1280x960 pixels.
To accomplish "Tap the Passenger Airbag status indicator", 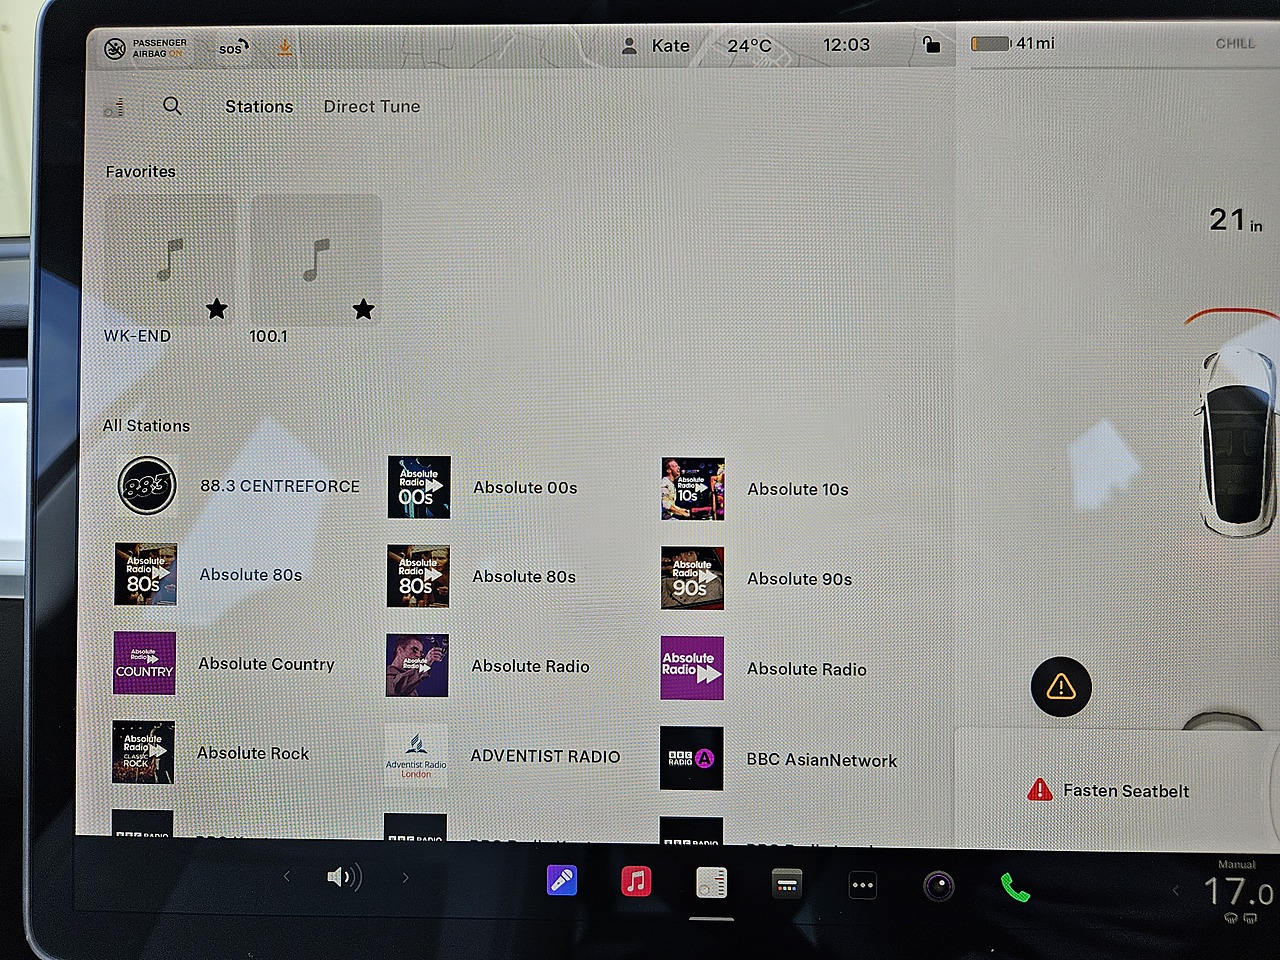I will pyautogui.click(x=146, y=48).
